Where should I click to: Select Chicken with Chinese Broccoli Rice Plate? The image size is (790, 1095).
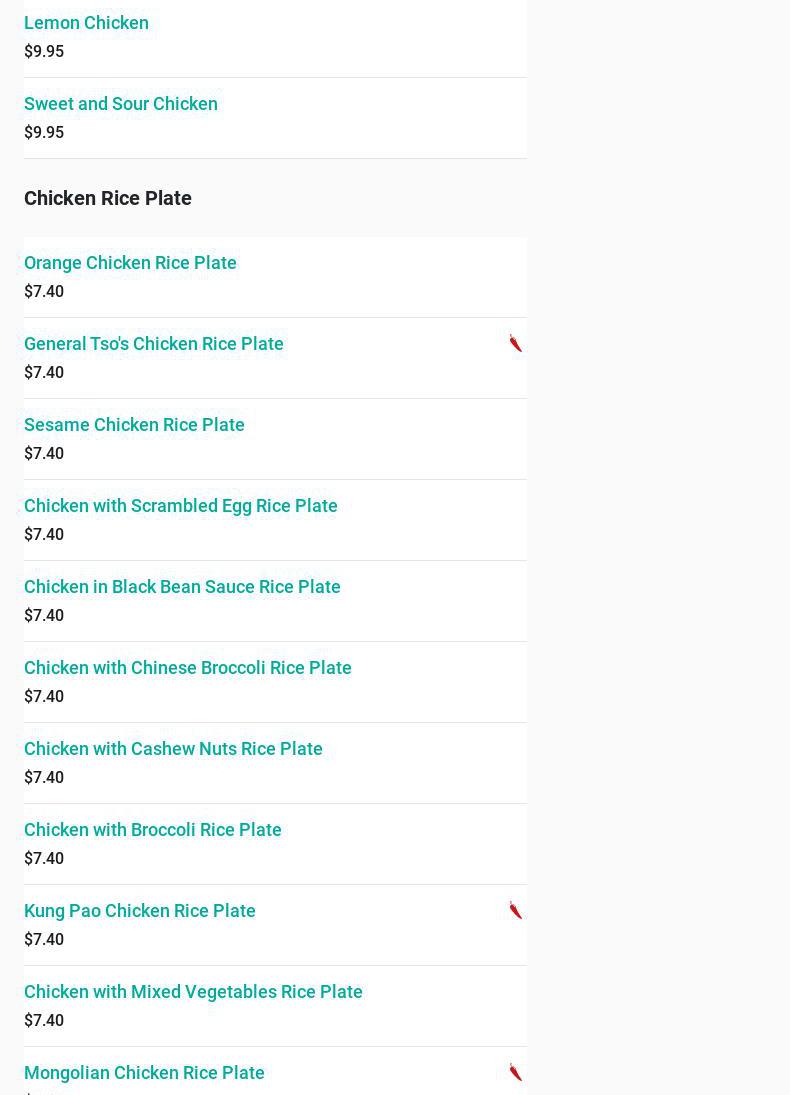(x=187, y=667)
